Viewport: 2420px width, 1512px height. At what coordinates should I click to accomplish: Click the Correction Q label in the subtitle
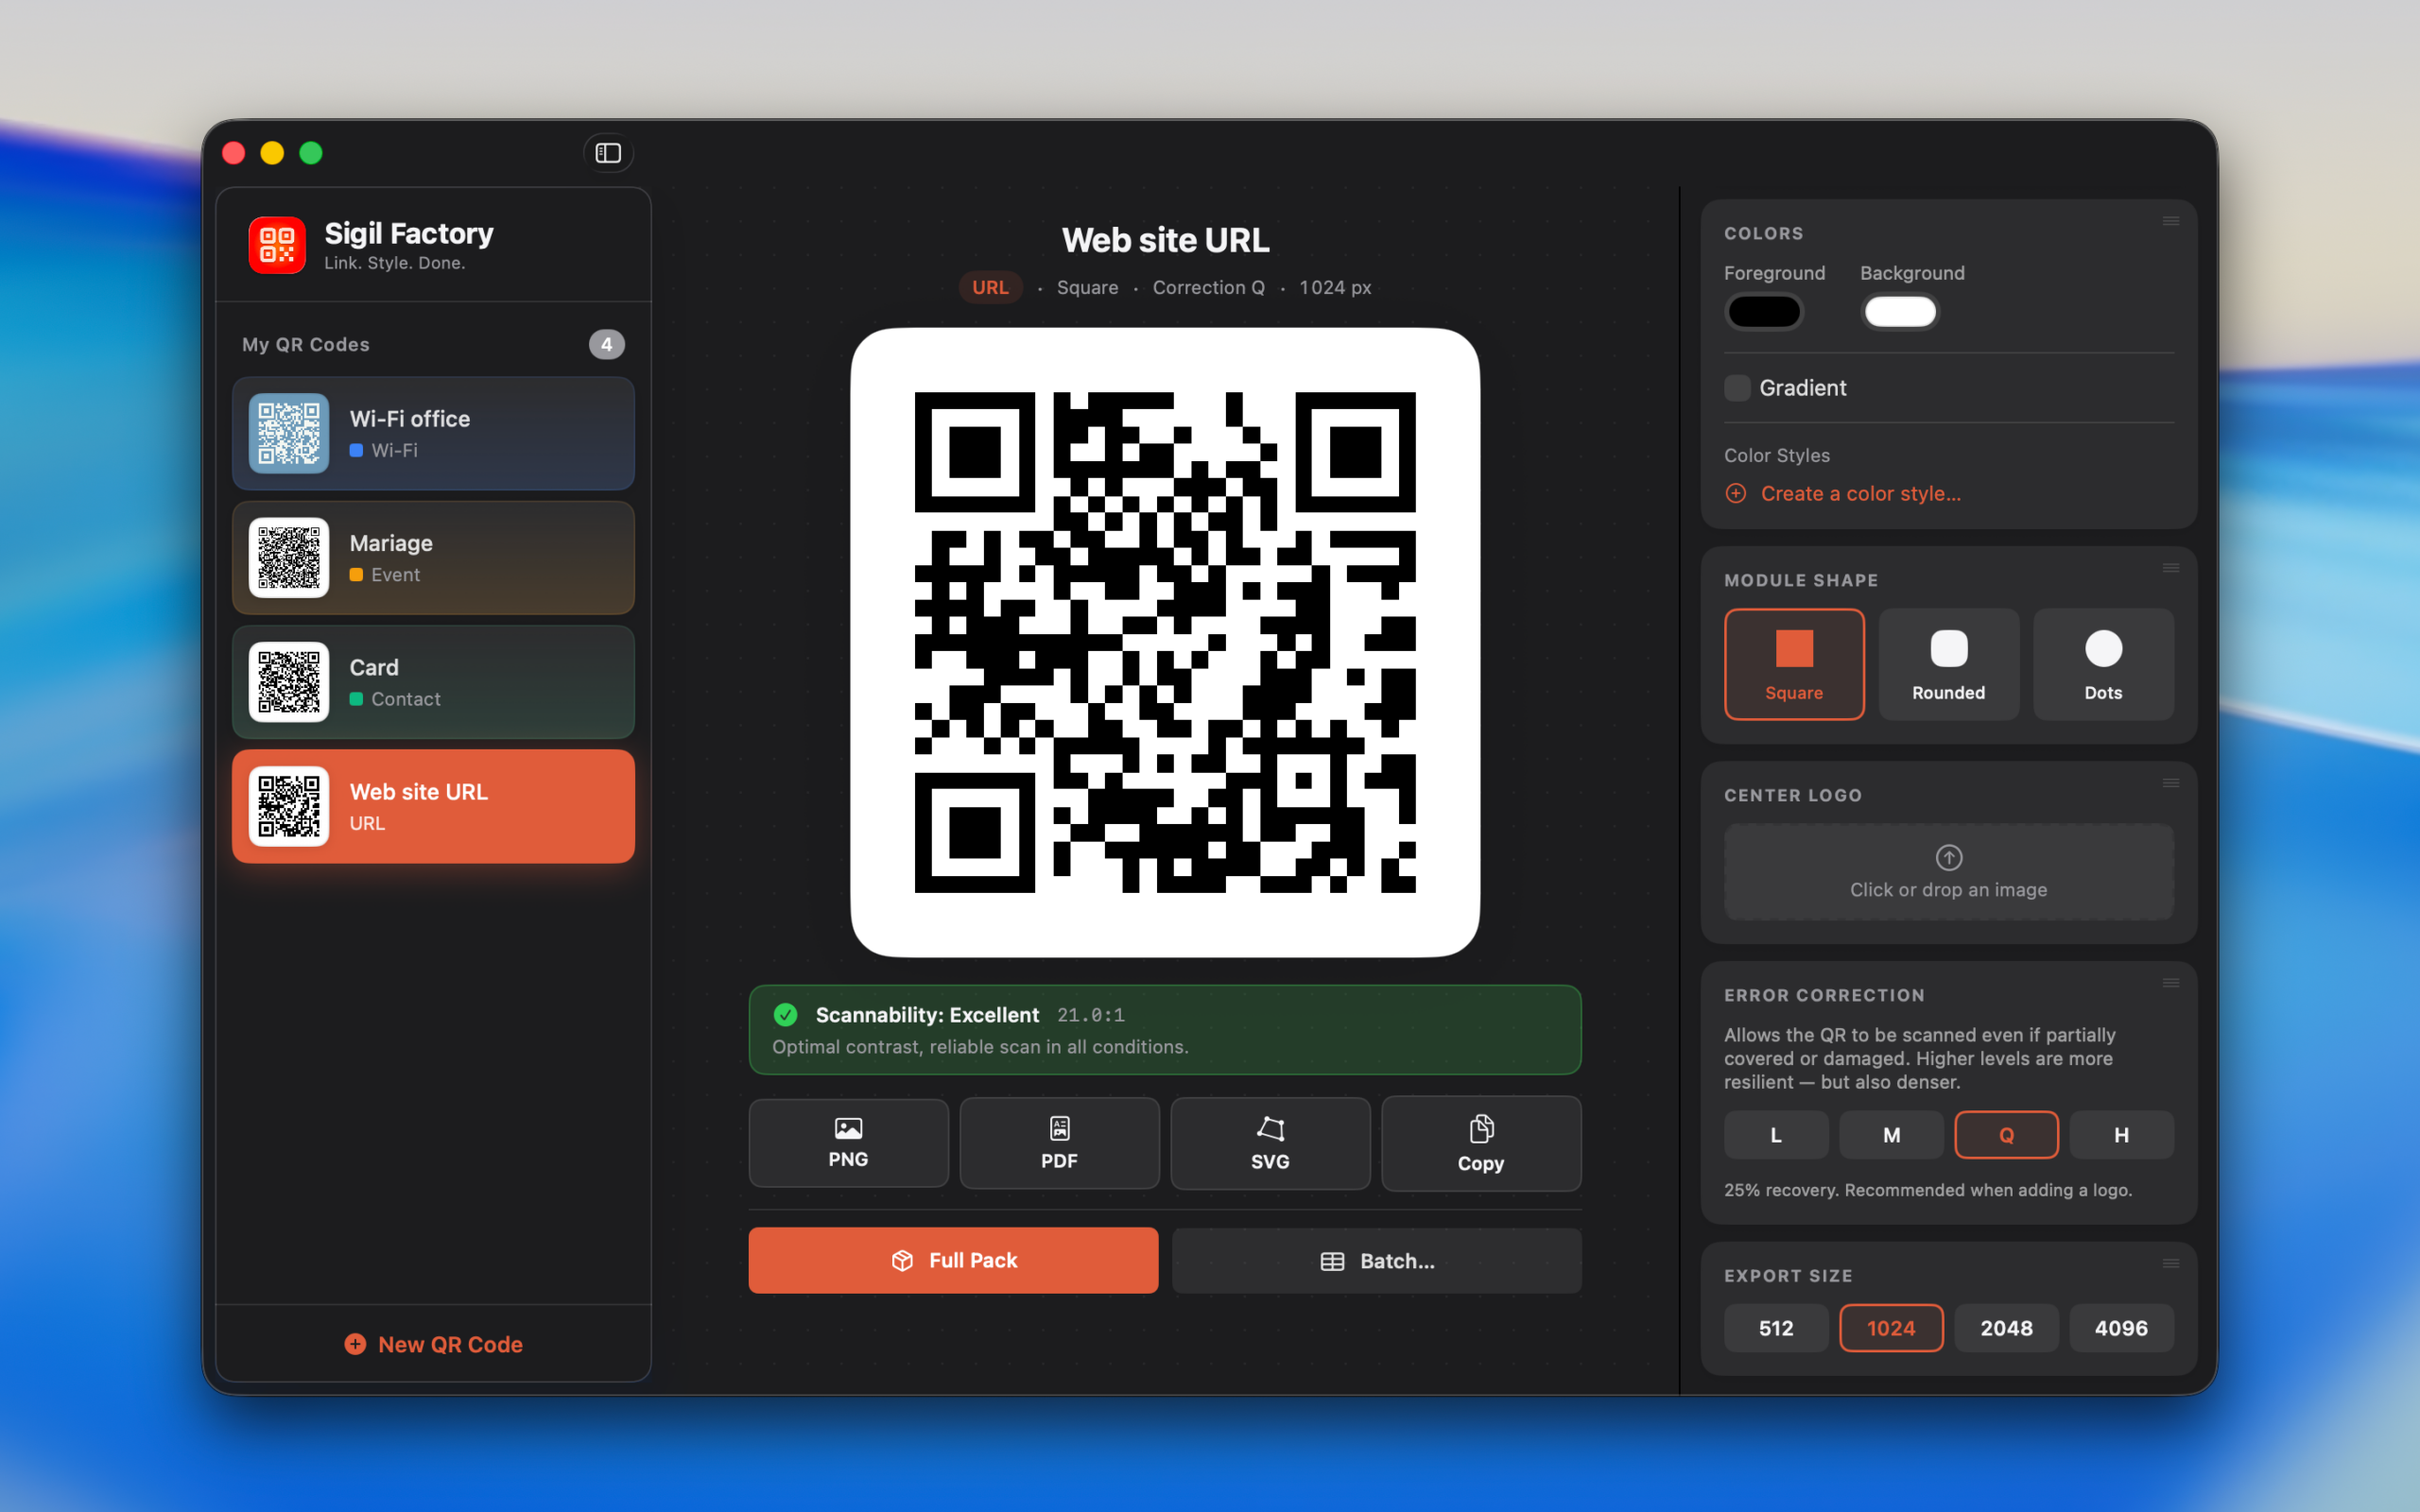click(1208, 288)
